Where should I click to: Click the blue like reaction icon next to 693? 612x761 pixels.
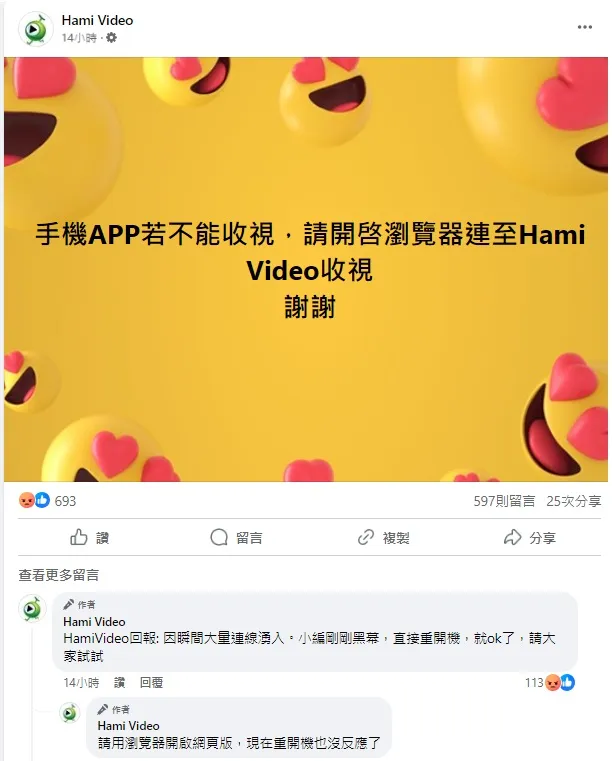coord(43,500)
